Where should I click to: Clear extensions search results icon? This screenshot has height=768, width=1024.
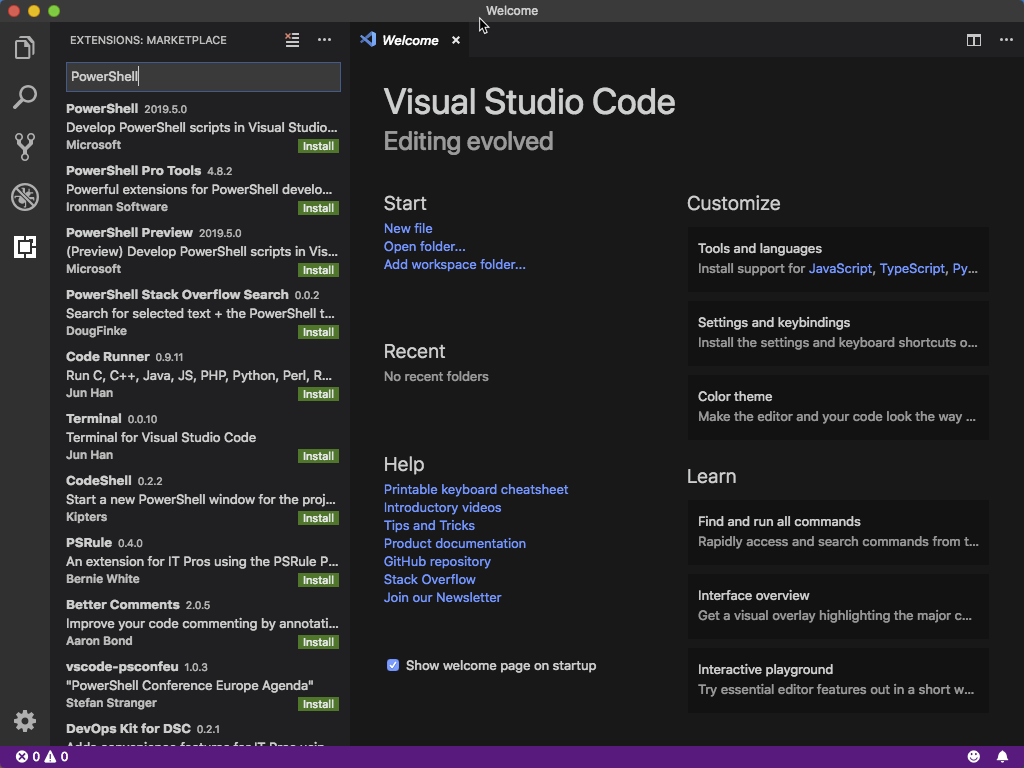[x=292, y=40]
